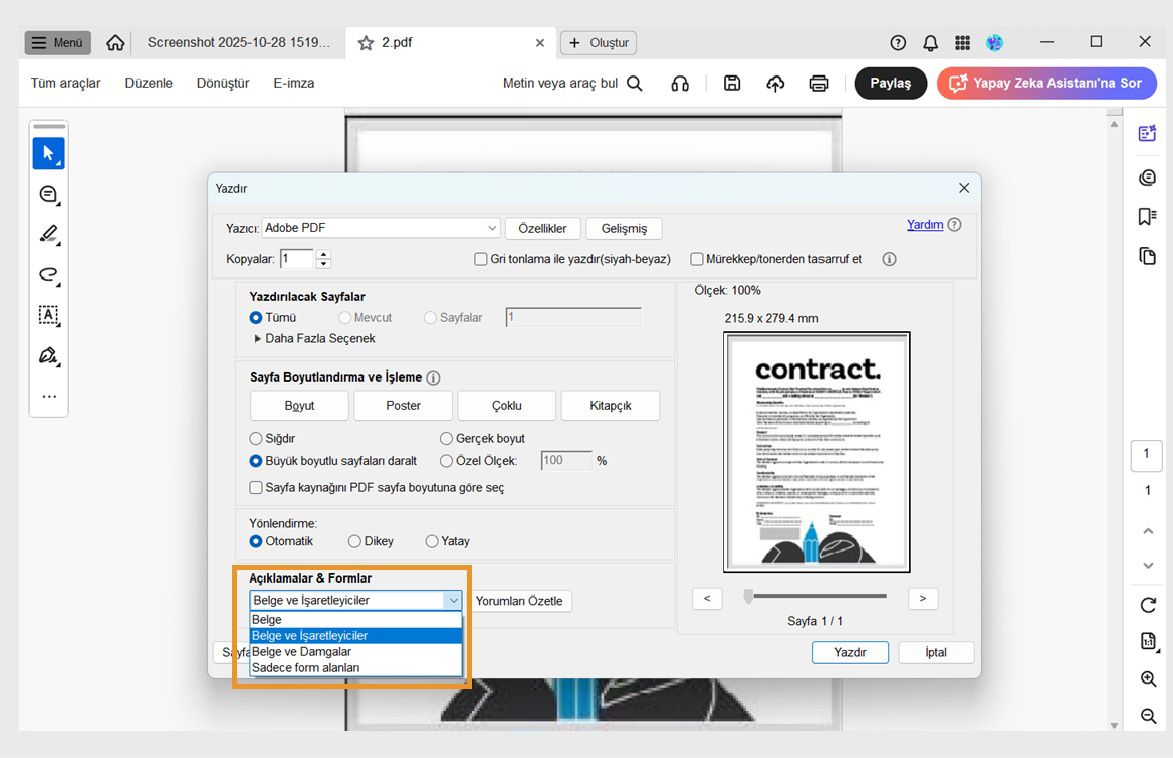Click the rotate page icon in right sidebar
Viewport: 1173px width, 758px height.
tap(1148, 605)
